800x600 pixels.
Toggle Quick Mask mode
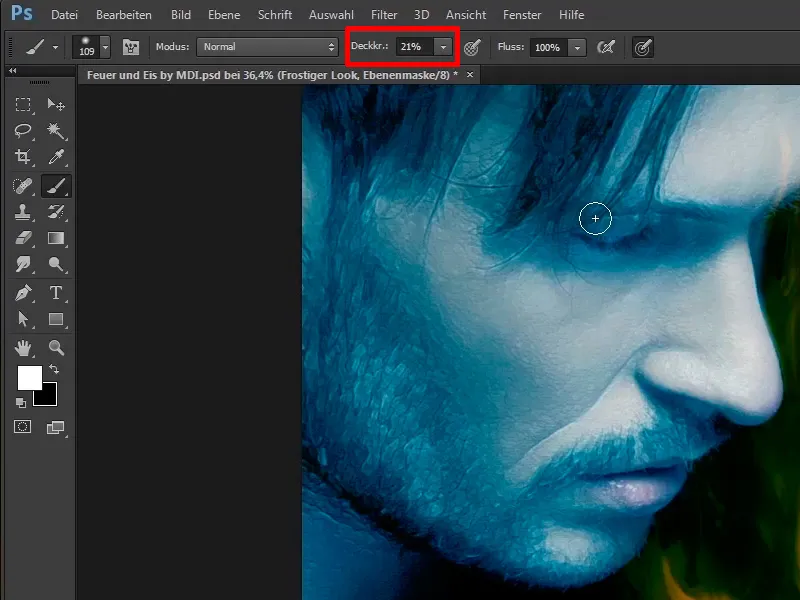tap(22, 427)
